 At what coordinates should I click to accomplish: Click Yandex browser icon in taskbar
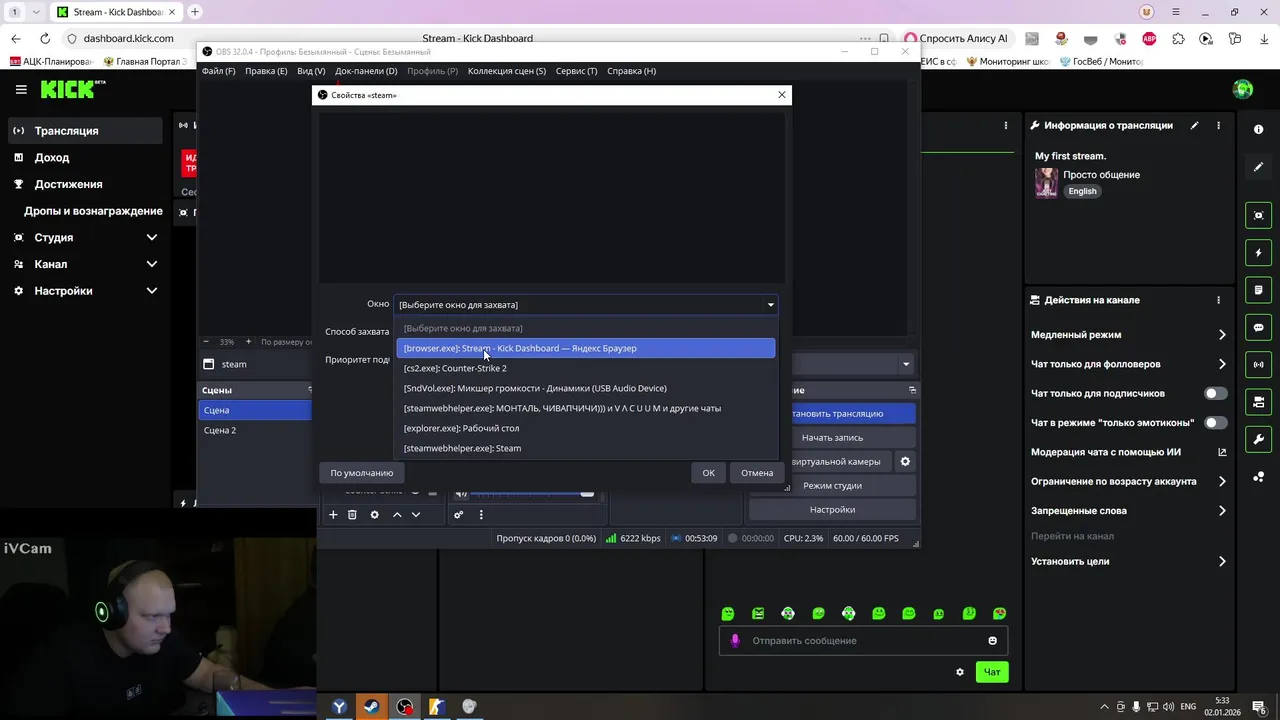339,707
